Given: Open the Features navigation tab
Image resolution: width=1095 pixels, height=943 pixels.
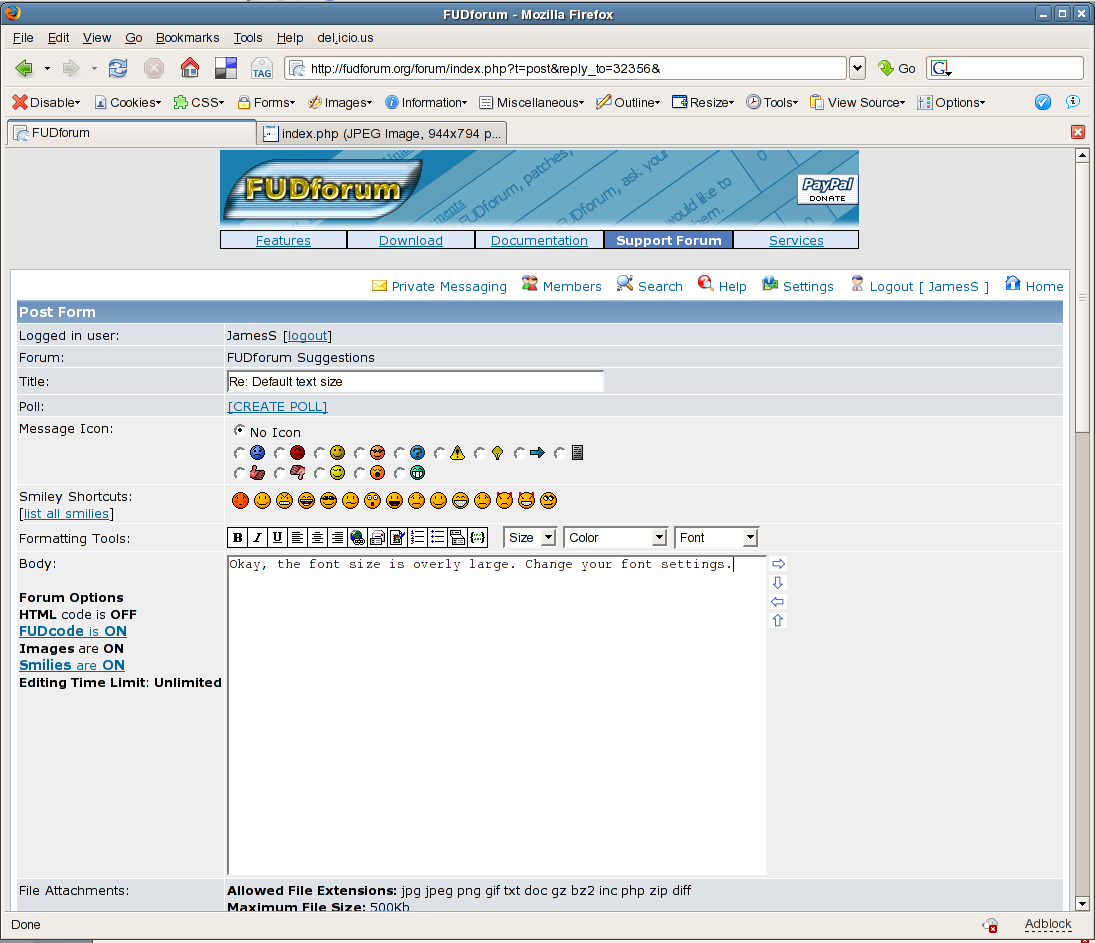Looking at the screenshot, I should point(283,240).
